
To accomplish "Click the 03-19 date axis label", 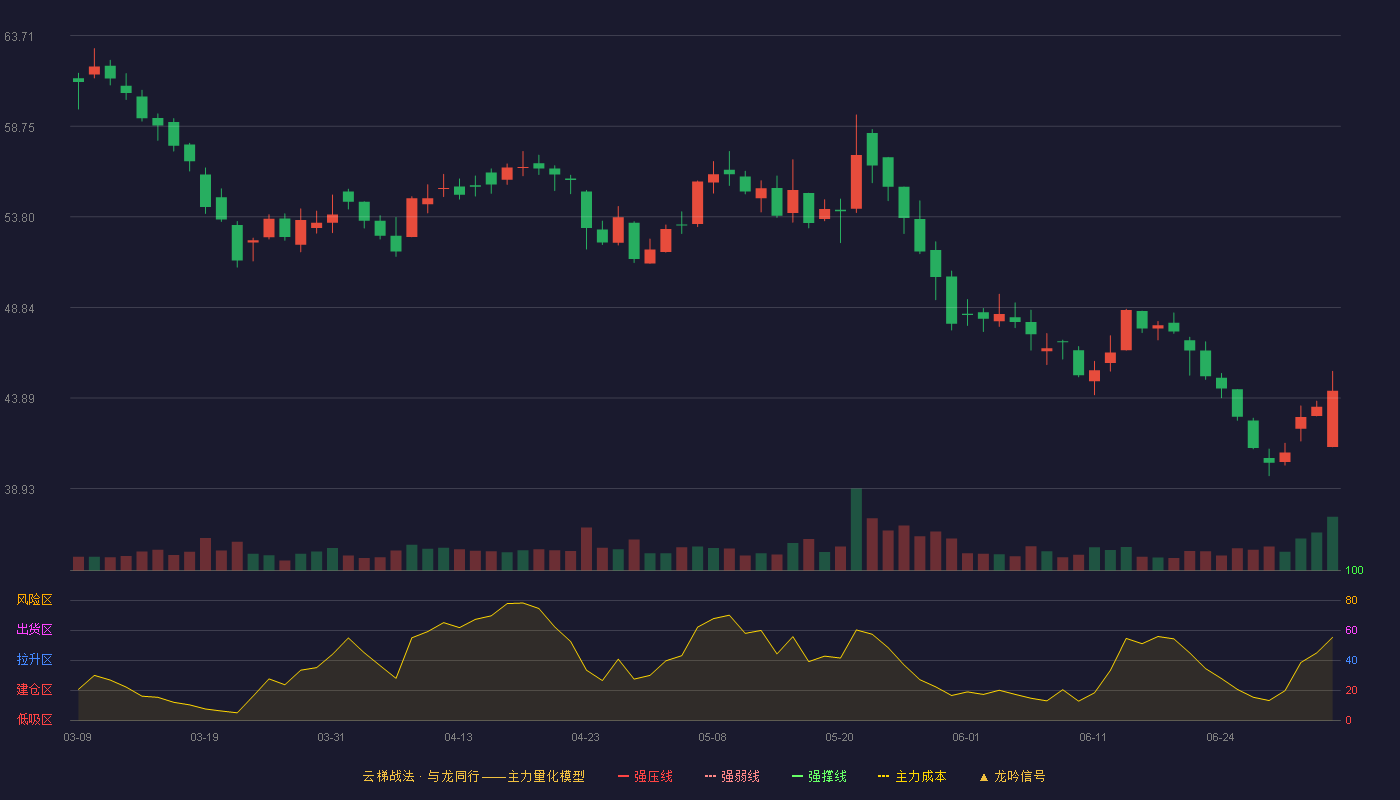I will 204,737.
